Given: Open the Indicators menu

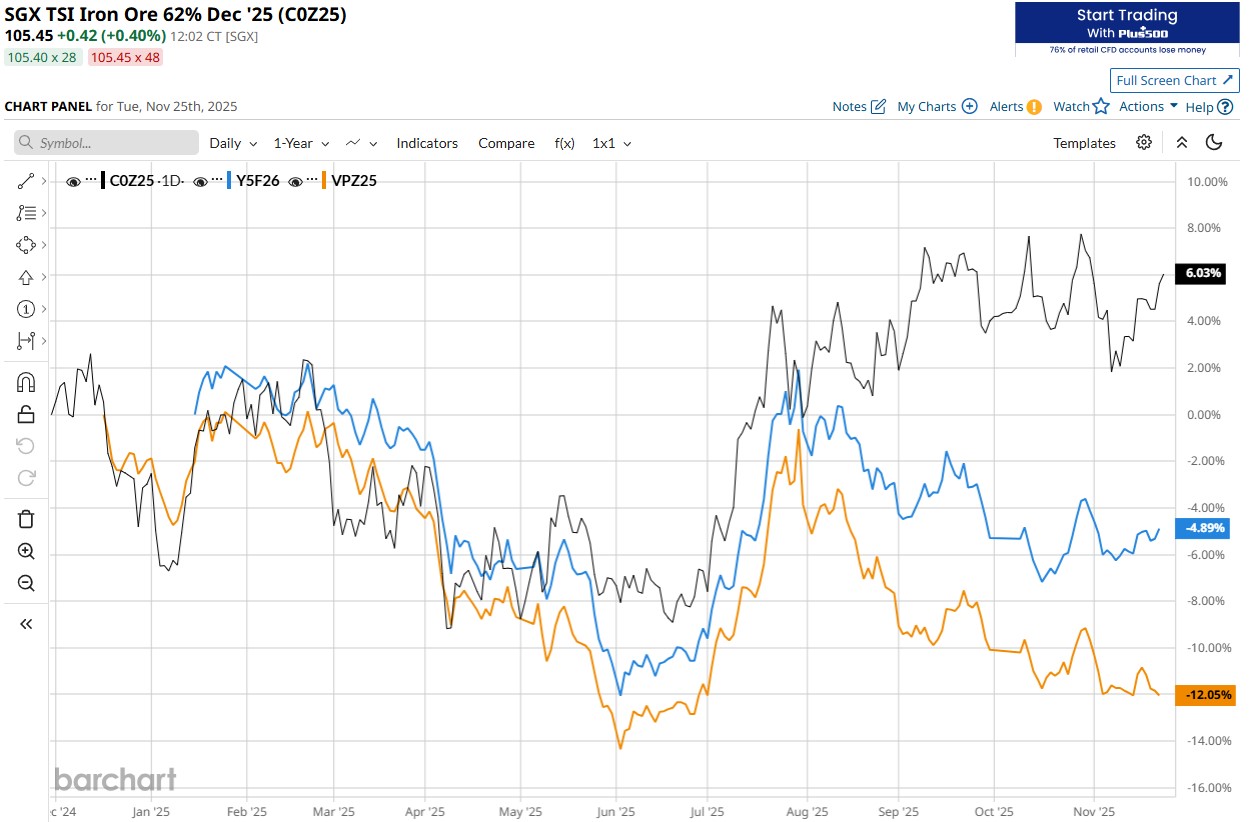Looking at the screenshot, I should click(x=427, y=143).
